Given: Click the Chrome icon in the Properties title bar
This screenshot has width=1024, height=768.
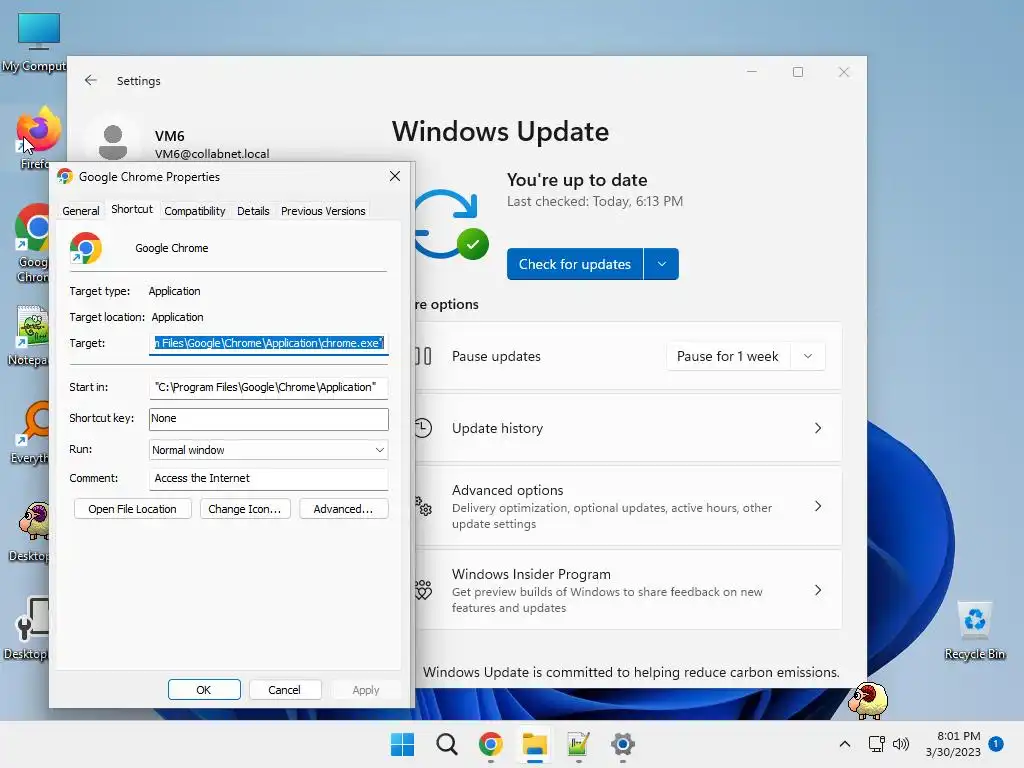Looking at the screenshot, I should (x=64, y=176).
